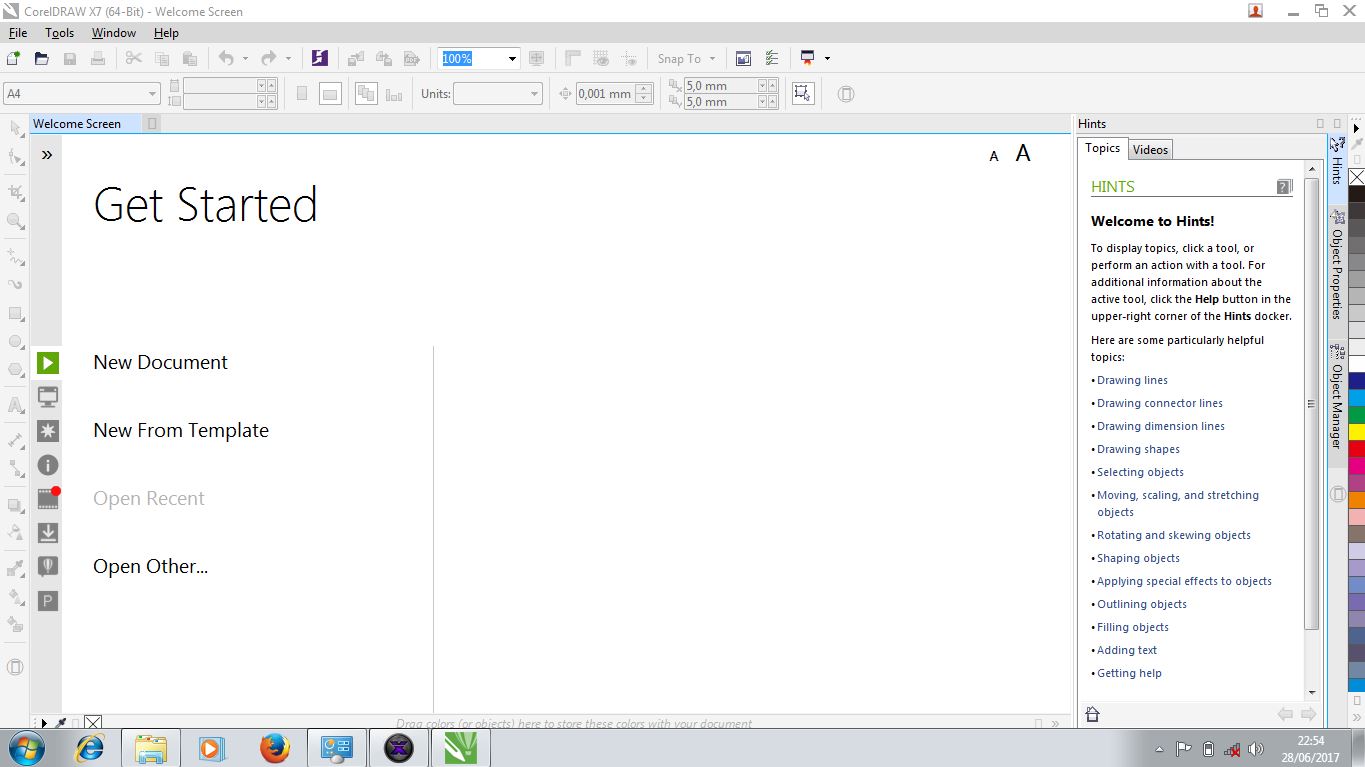Click the Hints help question-mark icon

tap(1285, 186)
